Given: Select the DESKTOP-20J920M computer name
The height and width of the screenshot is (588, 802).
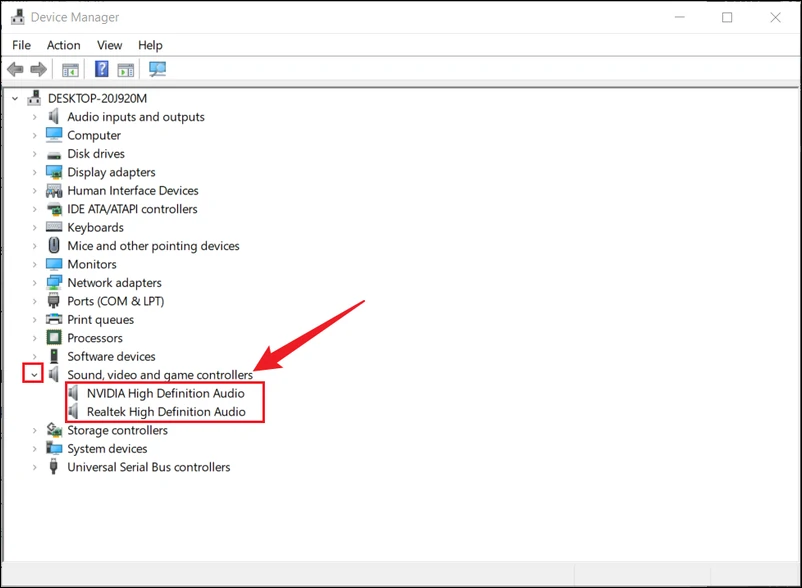Looking at the screenshot, I should [x=97, y=98].
